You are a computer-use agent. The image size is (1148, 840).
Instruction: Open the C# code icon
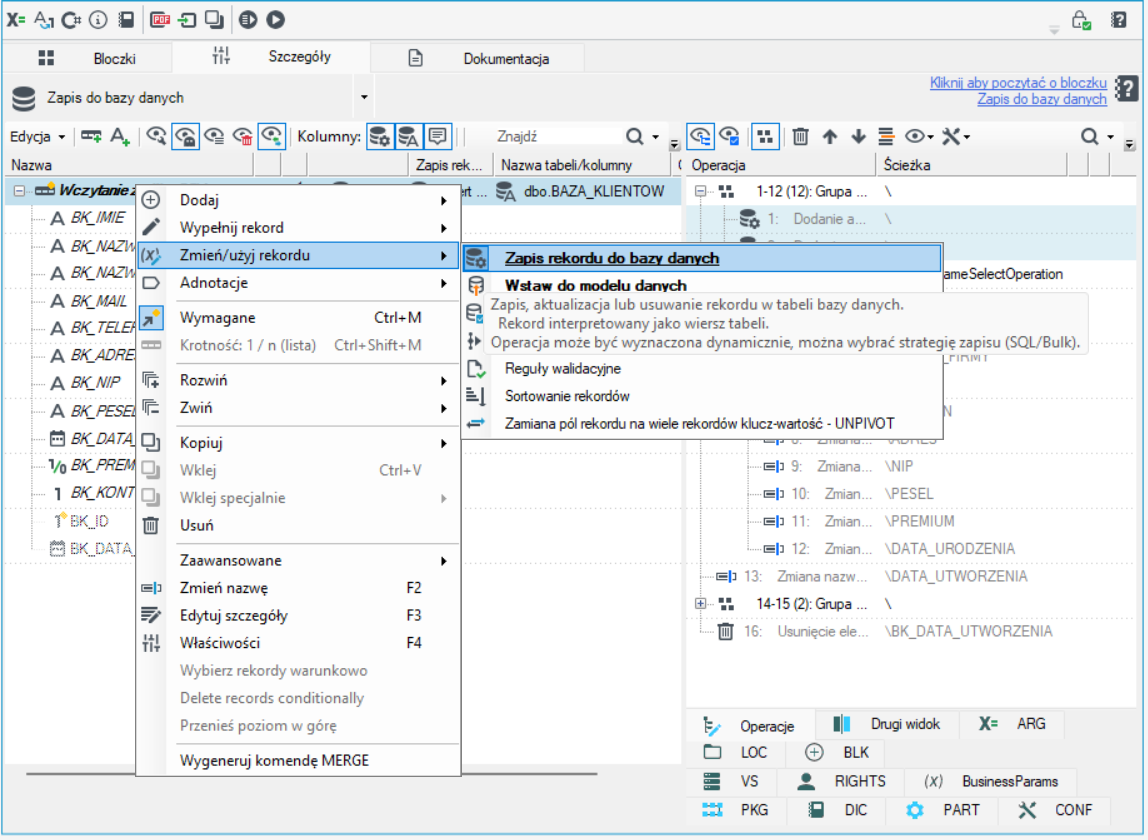tap(71, 20)
